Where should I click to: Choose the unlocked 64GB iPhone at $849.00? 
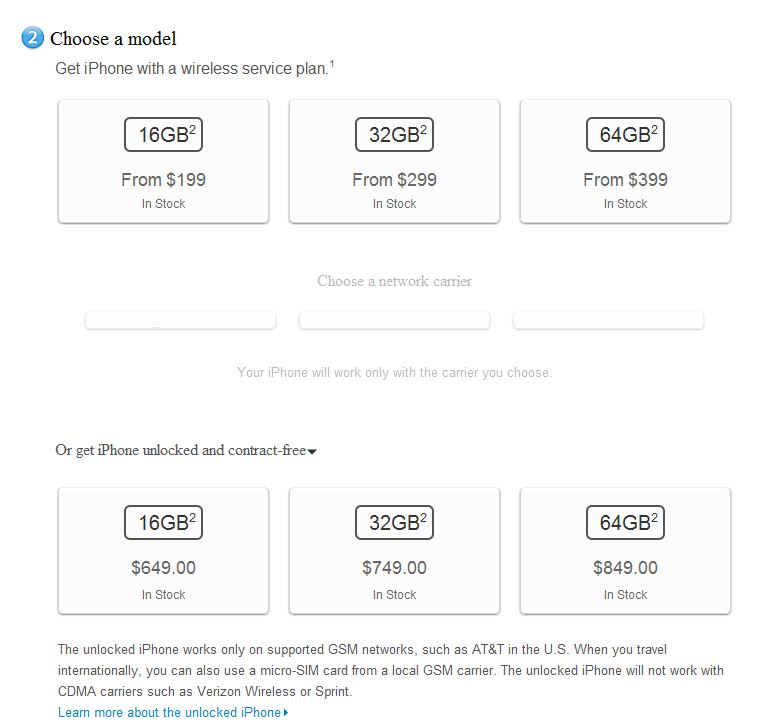point(625,550)
